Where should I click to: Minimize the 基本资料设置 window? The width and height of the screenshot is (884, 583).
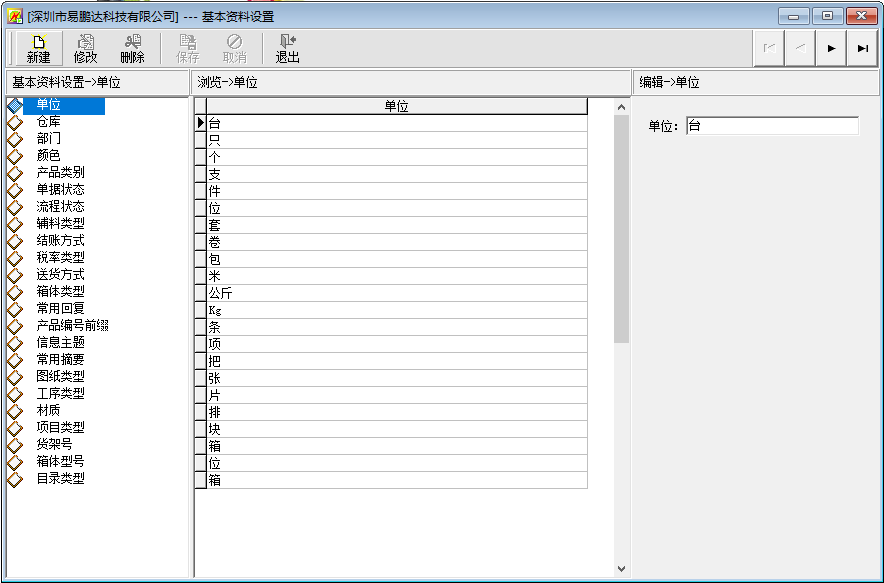[794, 16]
